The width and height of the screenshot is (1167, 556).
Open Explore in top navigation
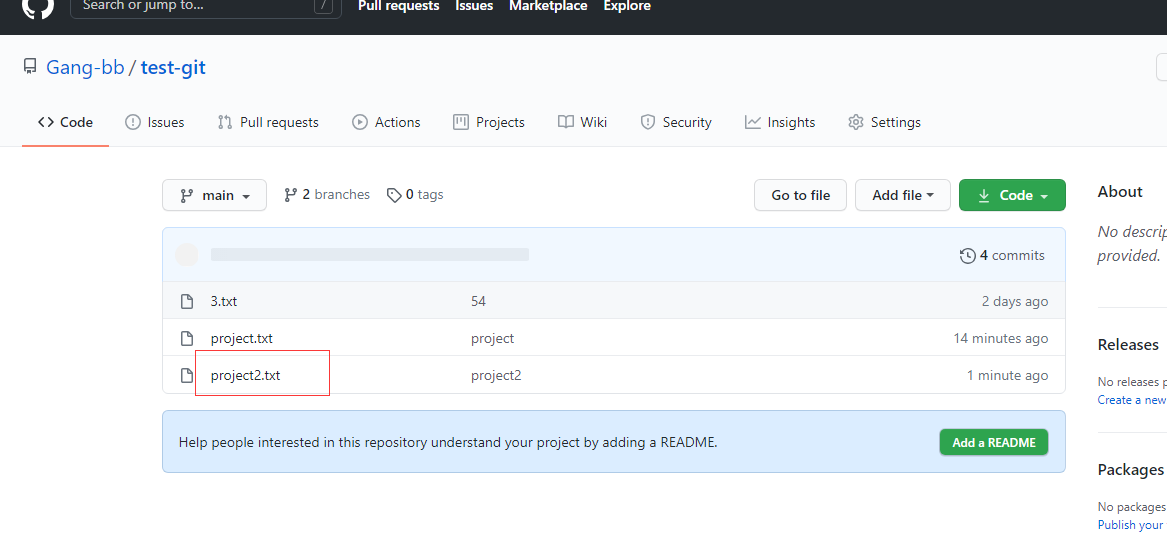627,6
